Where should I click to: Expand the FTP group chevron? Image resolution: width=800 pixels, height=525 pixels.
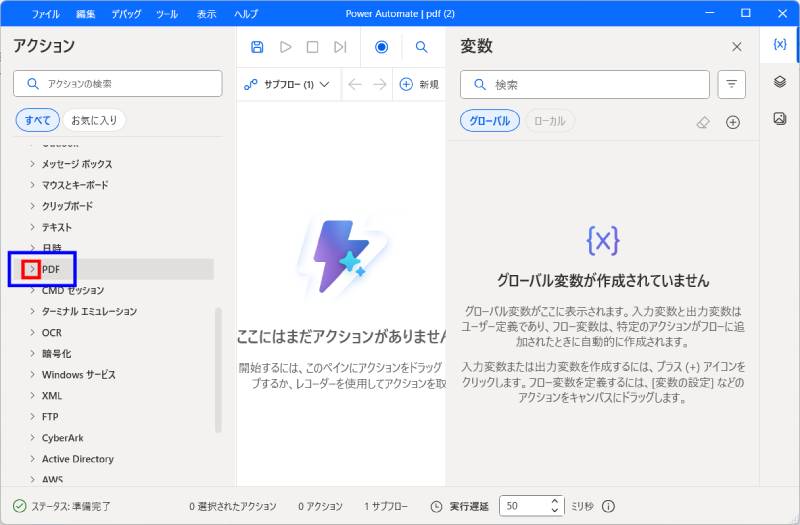tap(32, 416)
